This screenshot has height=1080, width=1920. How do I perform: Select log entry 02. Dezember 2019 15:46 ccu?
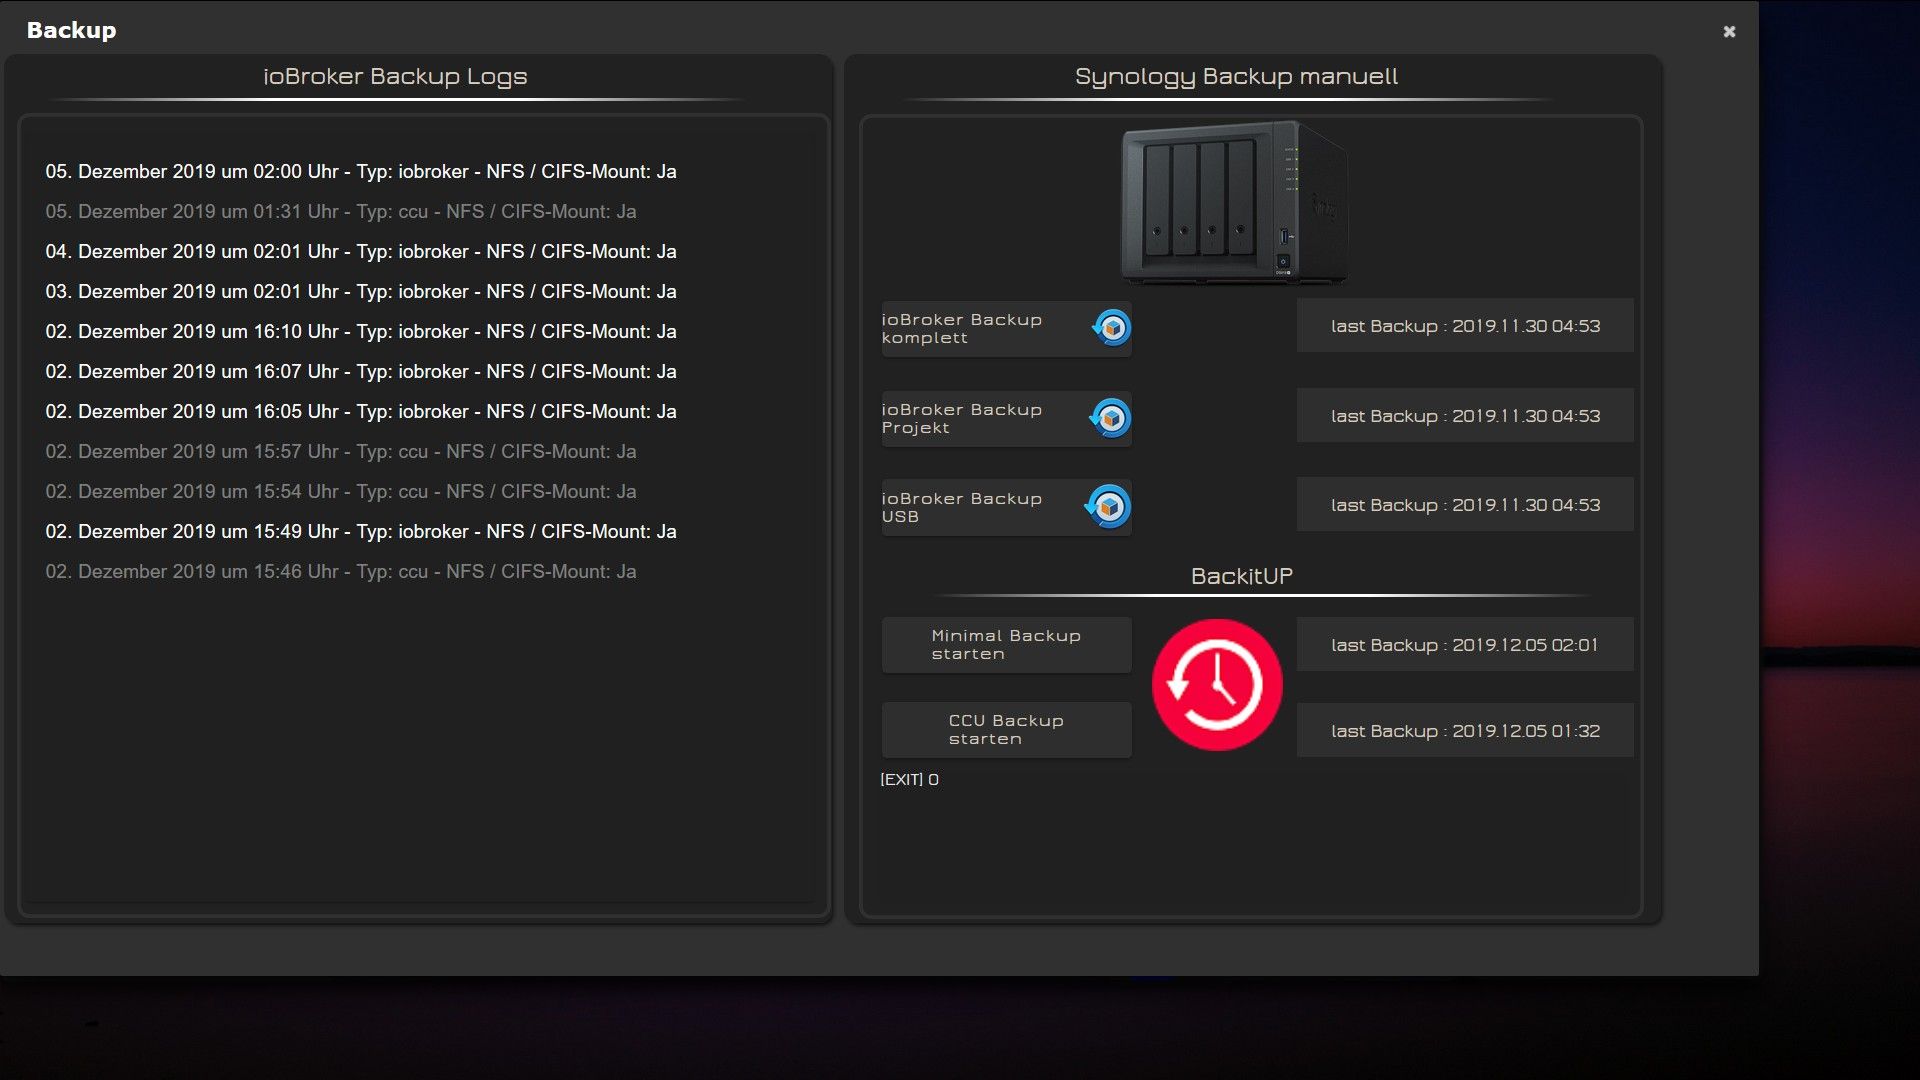pyautogui.click(x=341, y=572)
